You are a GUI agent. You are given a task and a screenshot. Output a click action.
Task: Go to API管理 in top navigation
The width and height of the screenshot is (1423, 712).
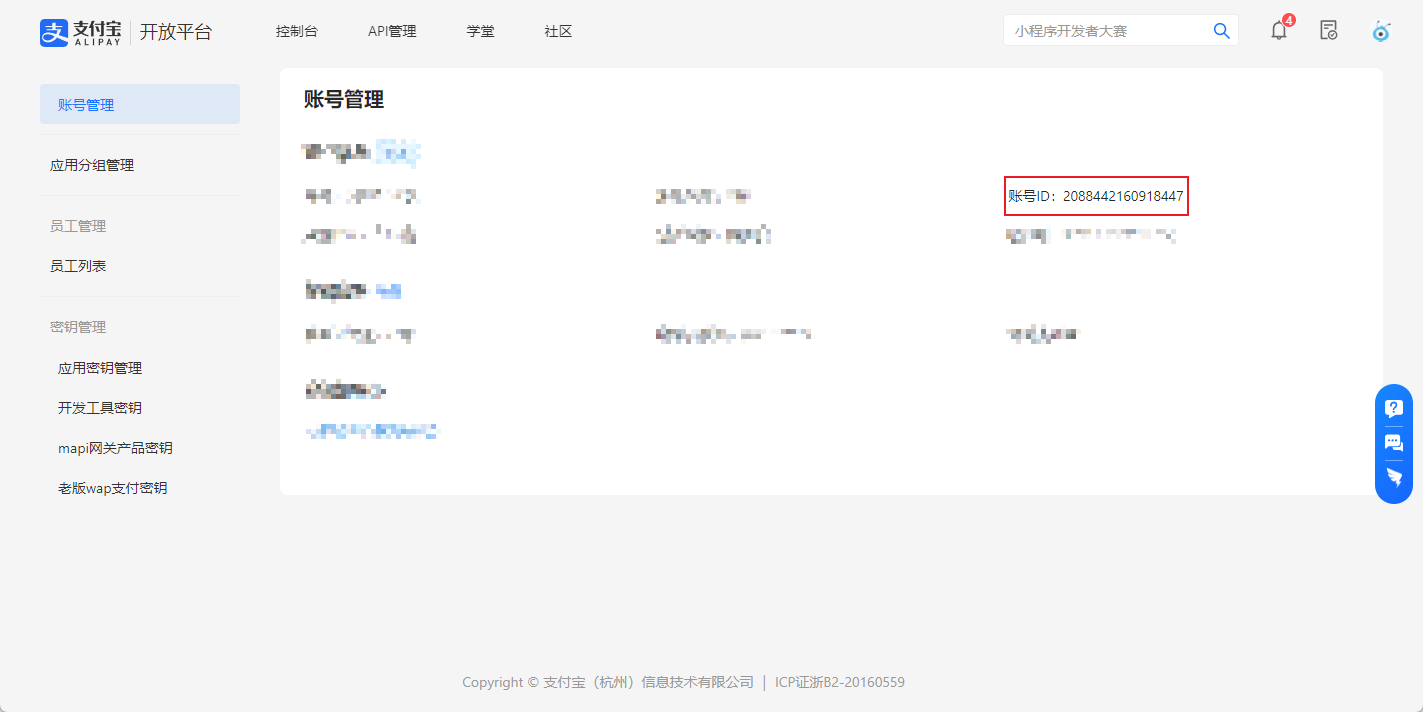(392, 31)
